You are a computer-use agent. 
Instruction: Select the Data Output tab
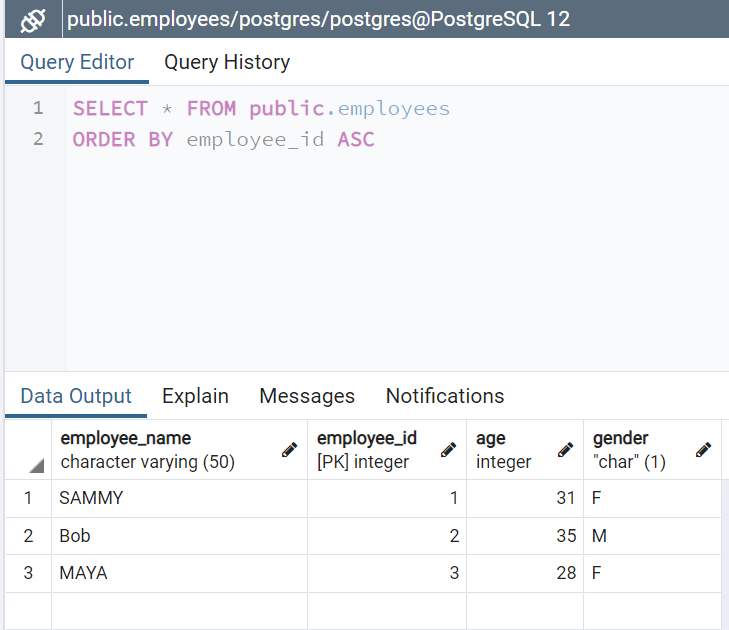[x=76, y=396]
